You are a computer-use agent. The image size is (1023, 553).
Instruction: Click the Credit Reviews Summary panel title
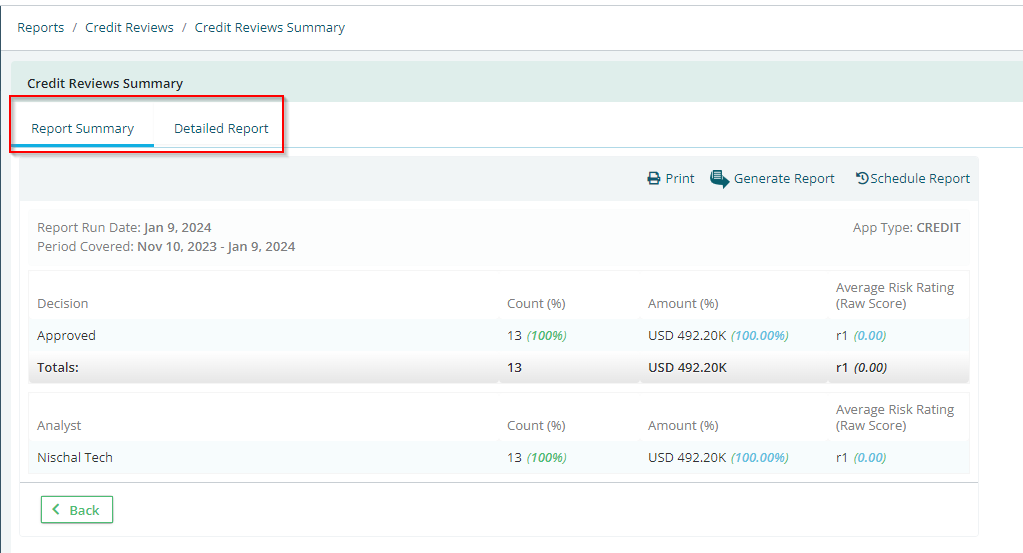point(105,83)
